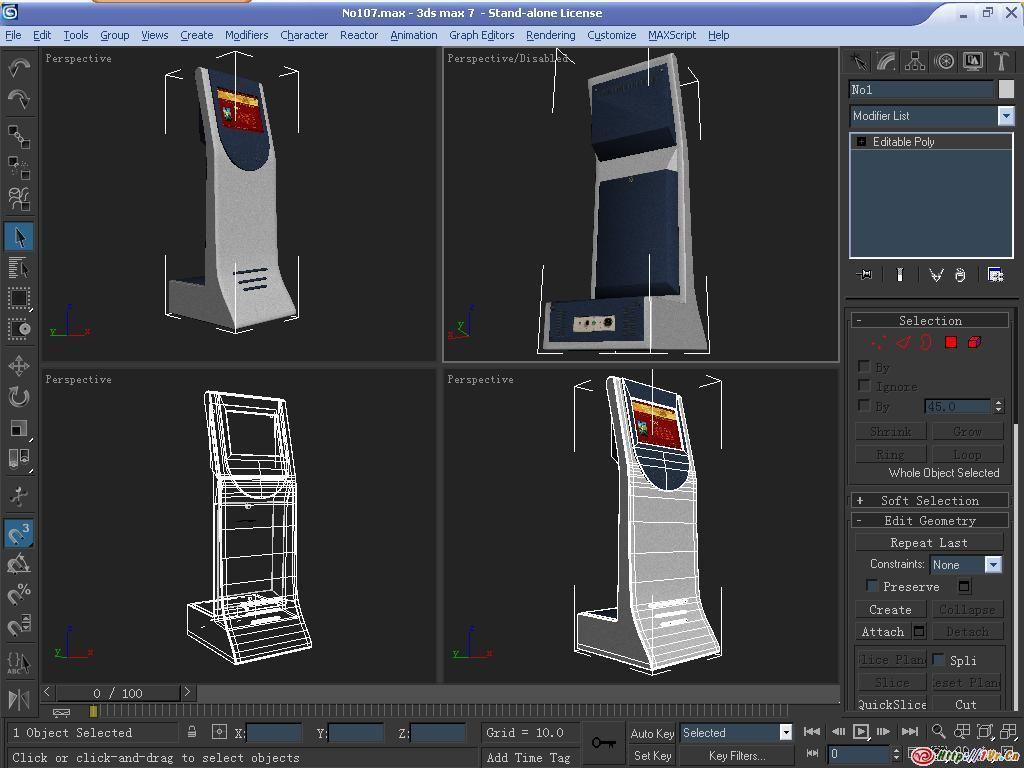Expand the Soft Selection rollout
The image size is (1024, 768).
[x=929, y=500]
